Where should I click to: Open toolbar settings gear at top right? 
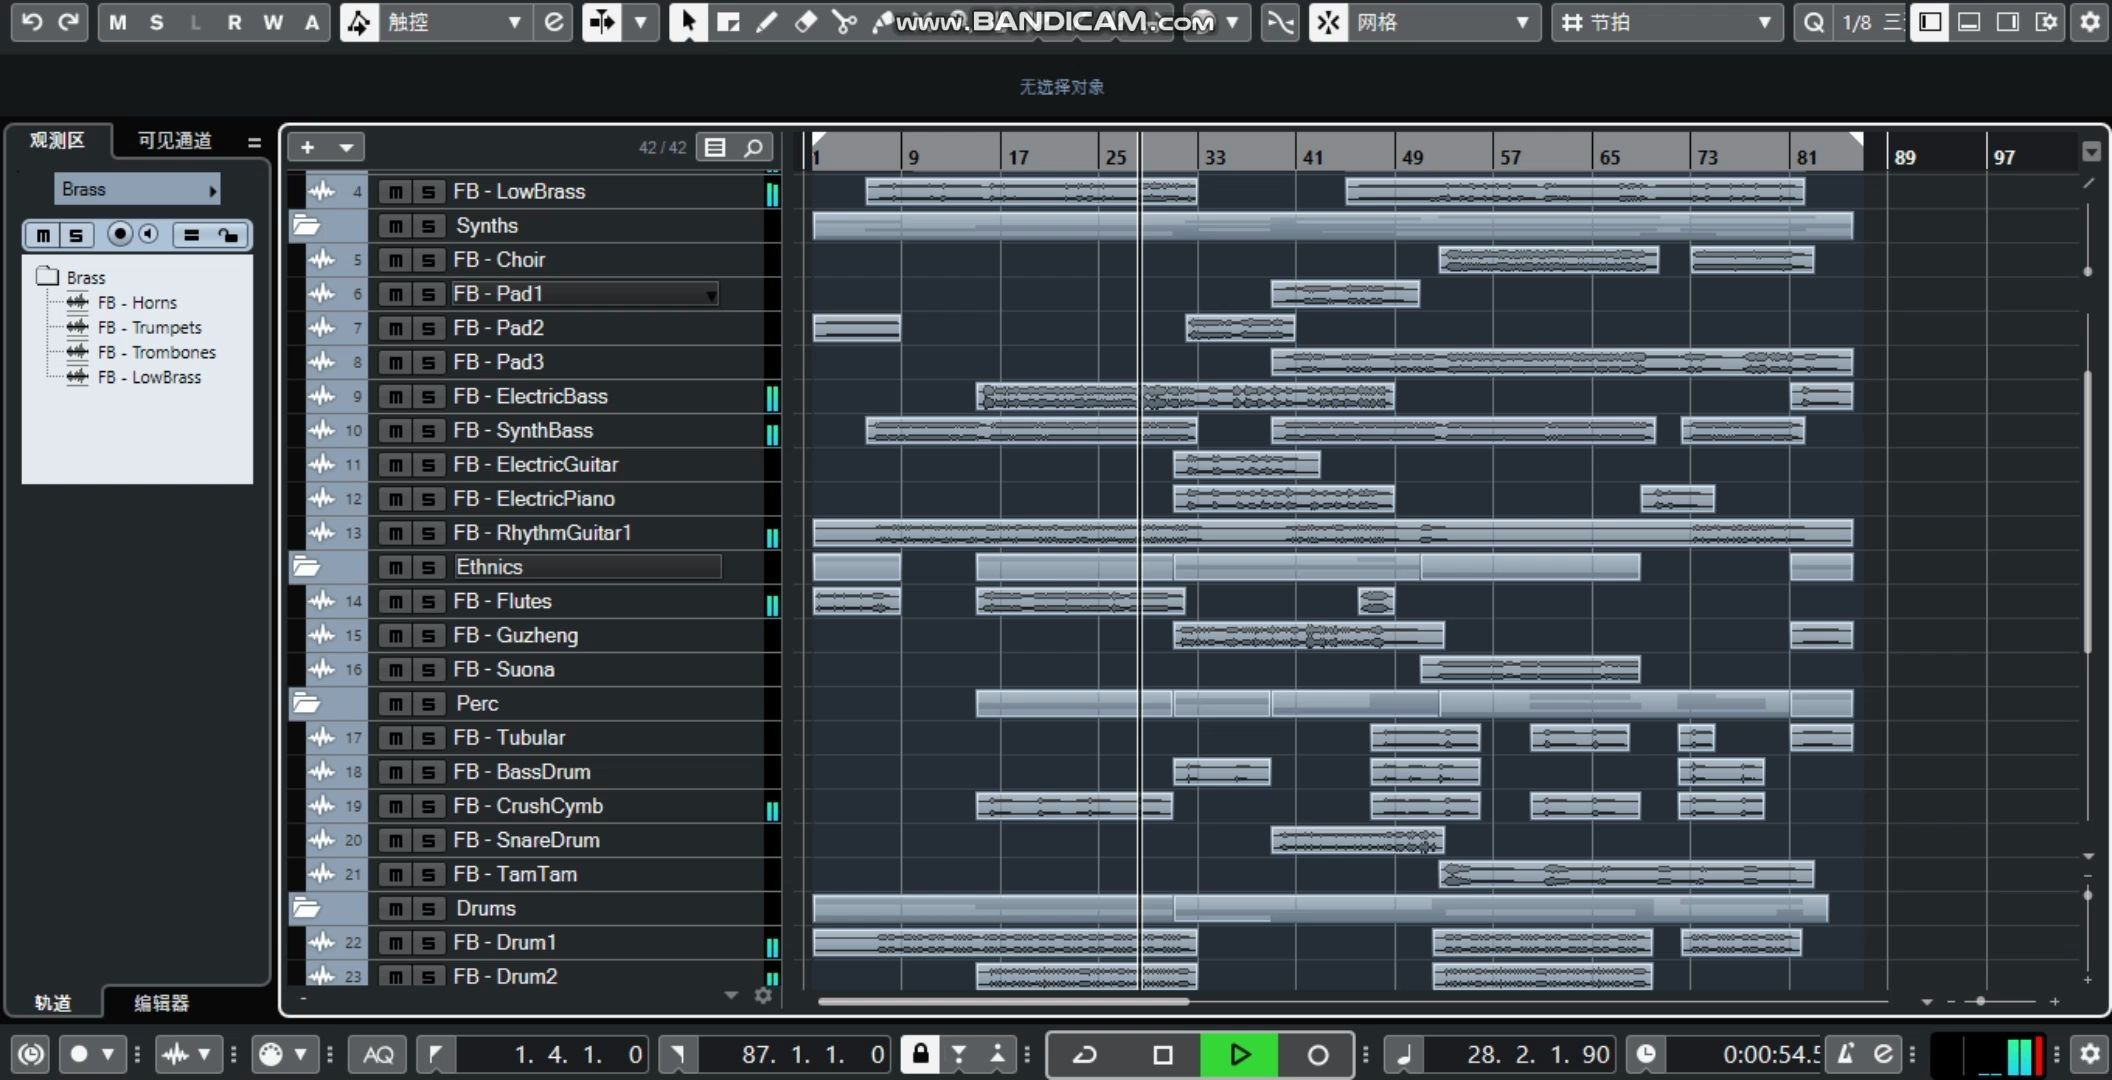[x=2090, y=22]
